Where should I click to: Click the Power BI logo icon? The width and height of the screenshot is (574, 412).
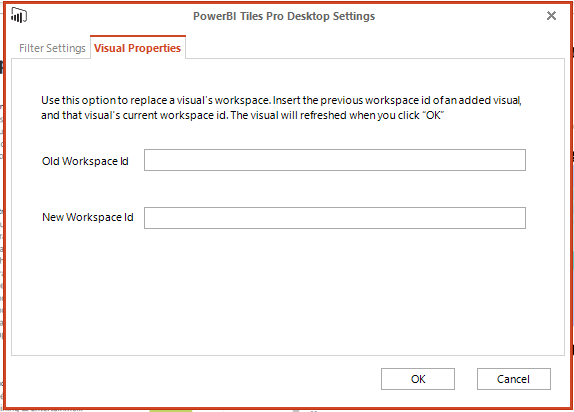[x=19, y=15]
